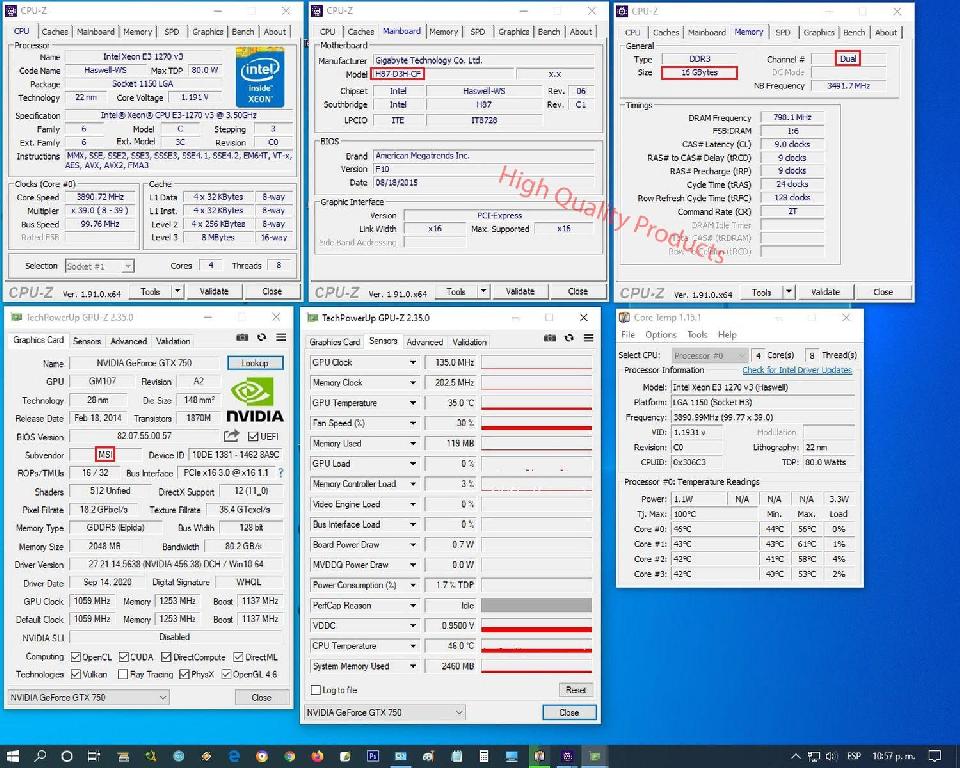
Task: Toggle the CUDA checkbox
Action: coord(124,657)
